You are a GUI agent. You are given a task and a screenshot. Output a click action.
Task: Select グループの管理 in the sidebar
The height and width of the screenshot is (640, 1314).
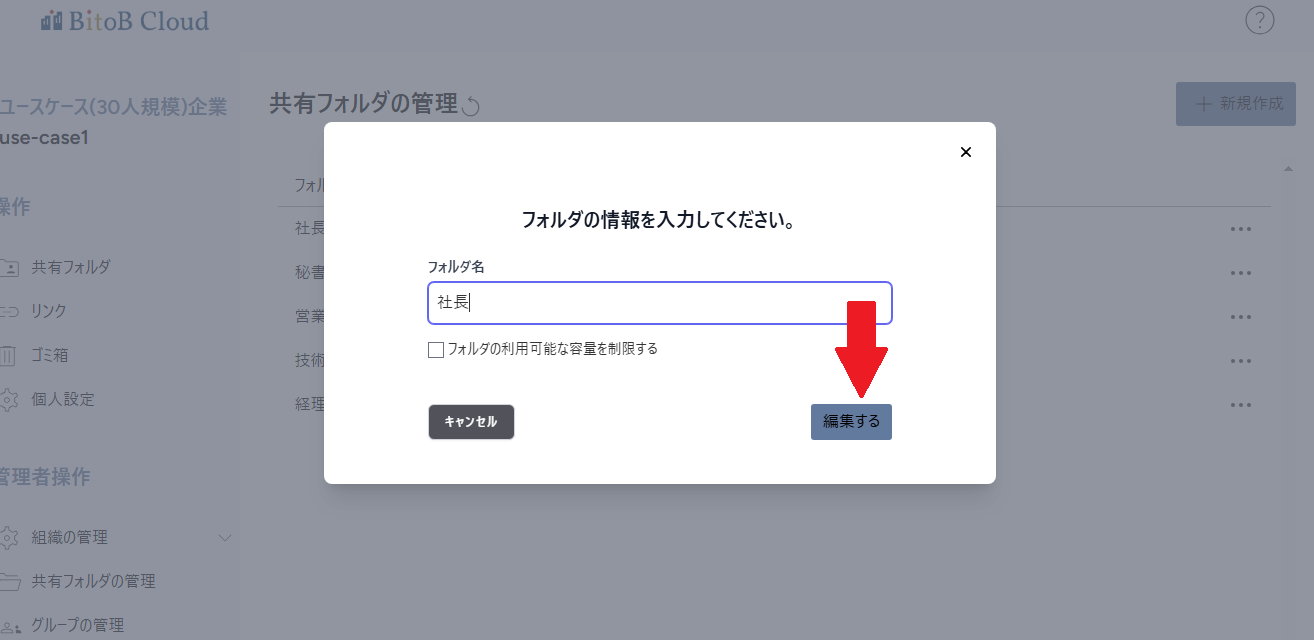[x=77, y=625]
